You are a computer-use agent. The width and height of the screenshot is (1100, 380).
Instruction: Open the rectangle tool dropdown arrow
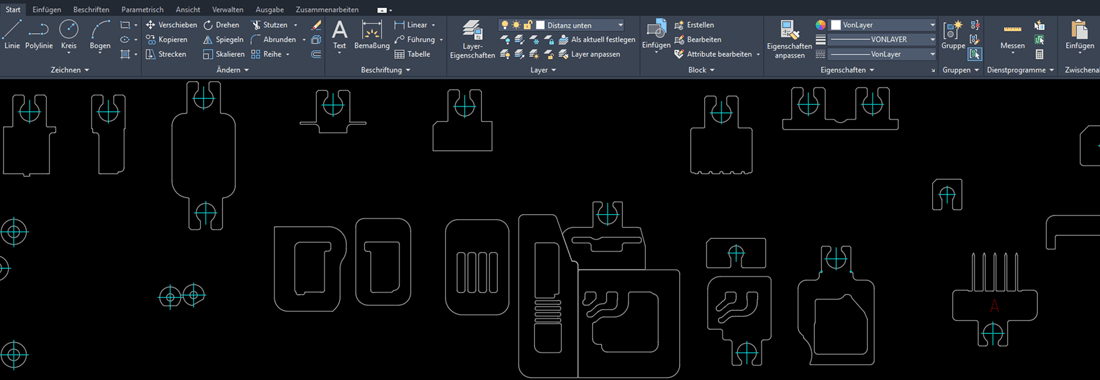point(136,25)
